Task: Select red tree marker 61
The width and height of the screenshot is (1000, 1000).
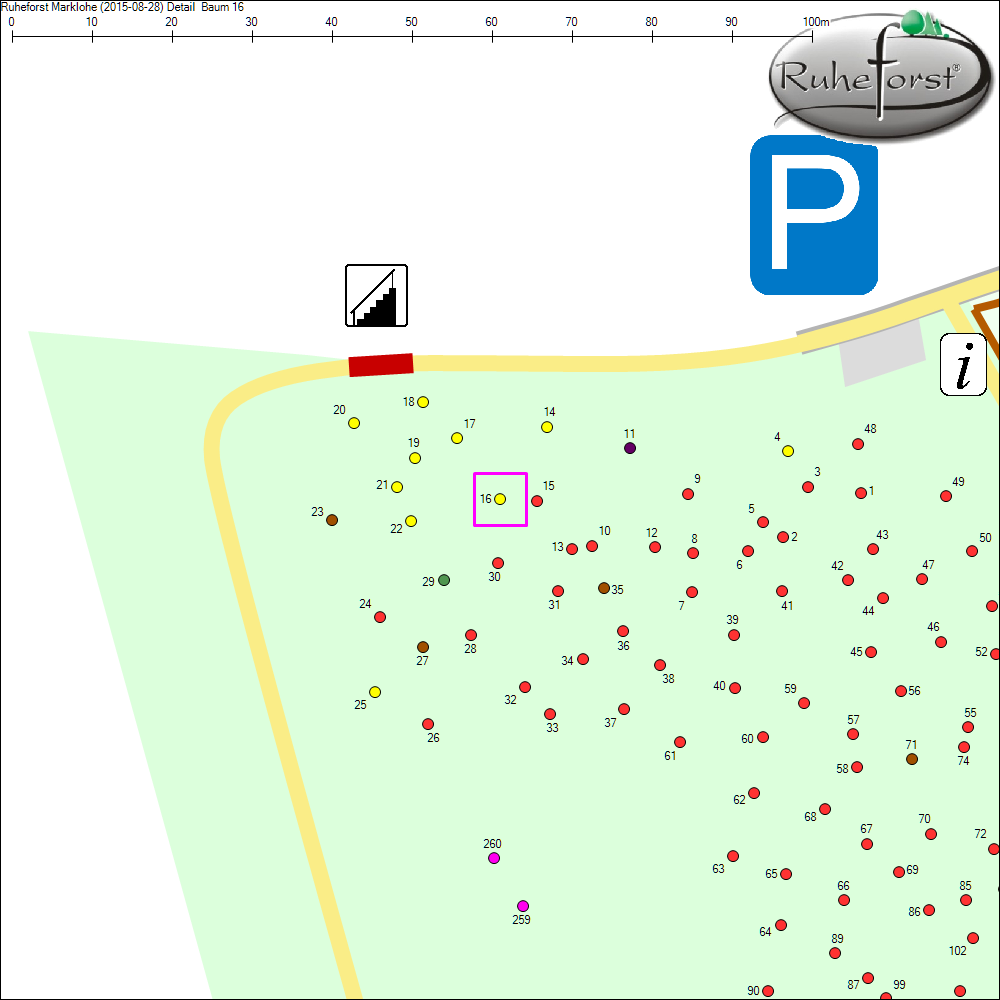Action: 680,742
